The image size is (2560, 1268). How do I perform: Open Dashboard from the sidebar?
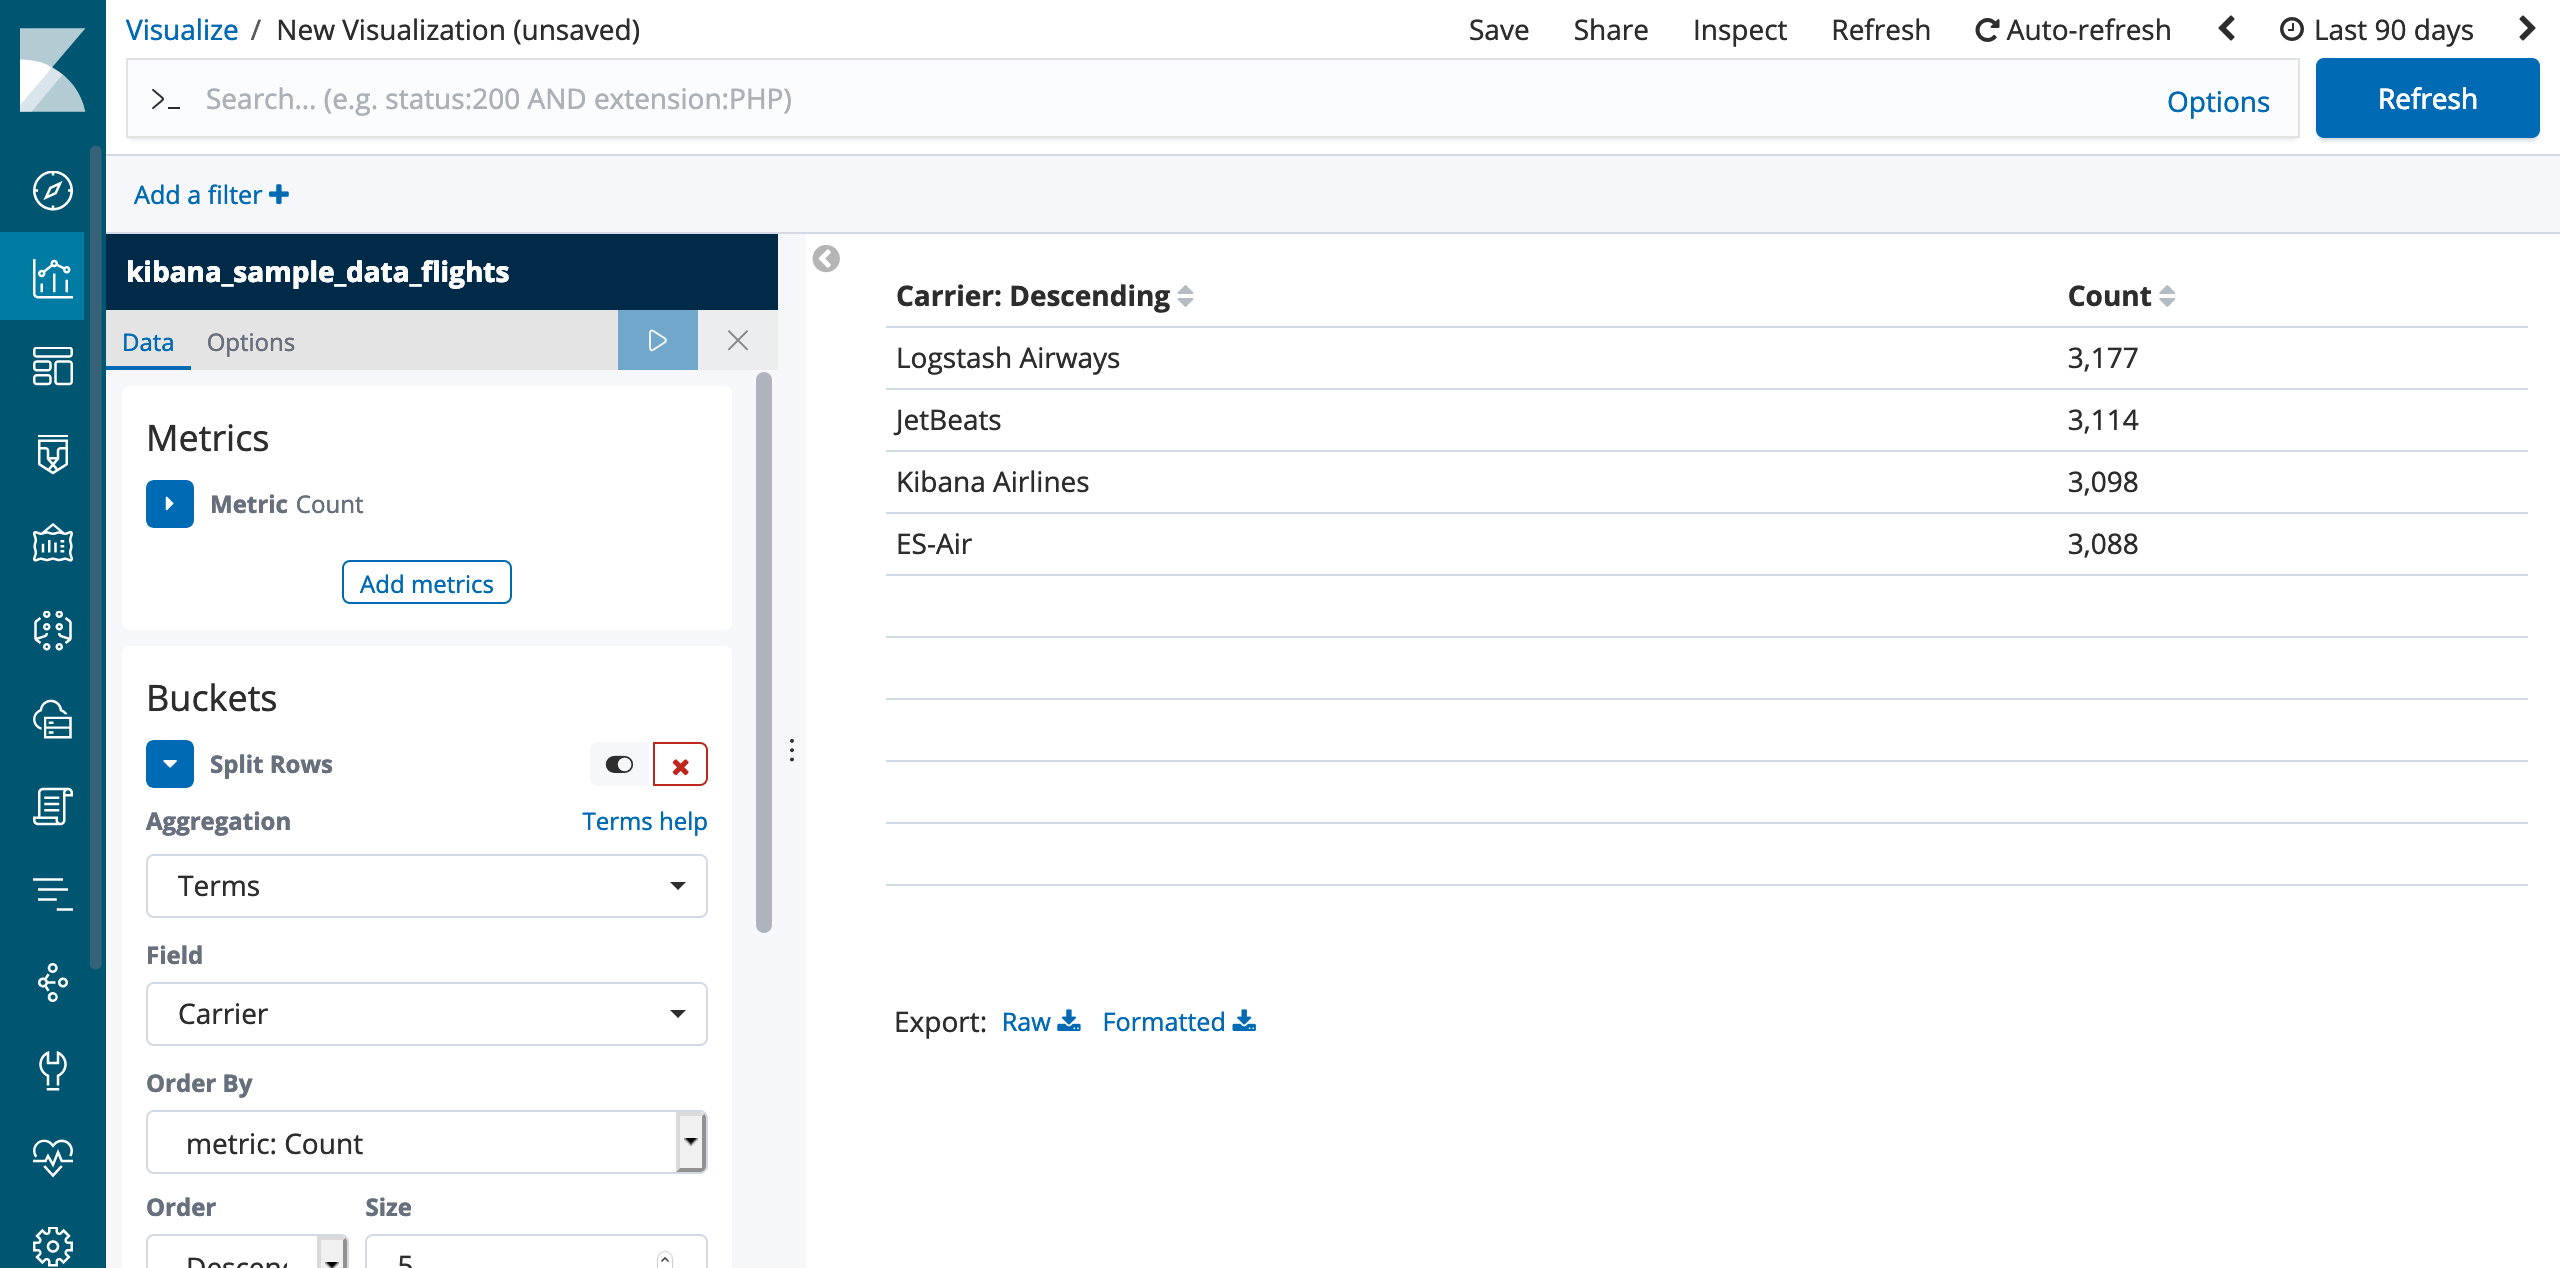coord(52,366)
